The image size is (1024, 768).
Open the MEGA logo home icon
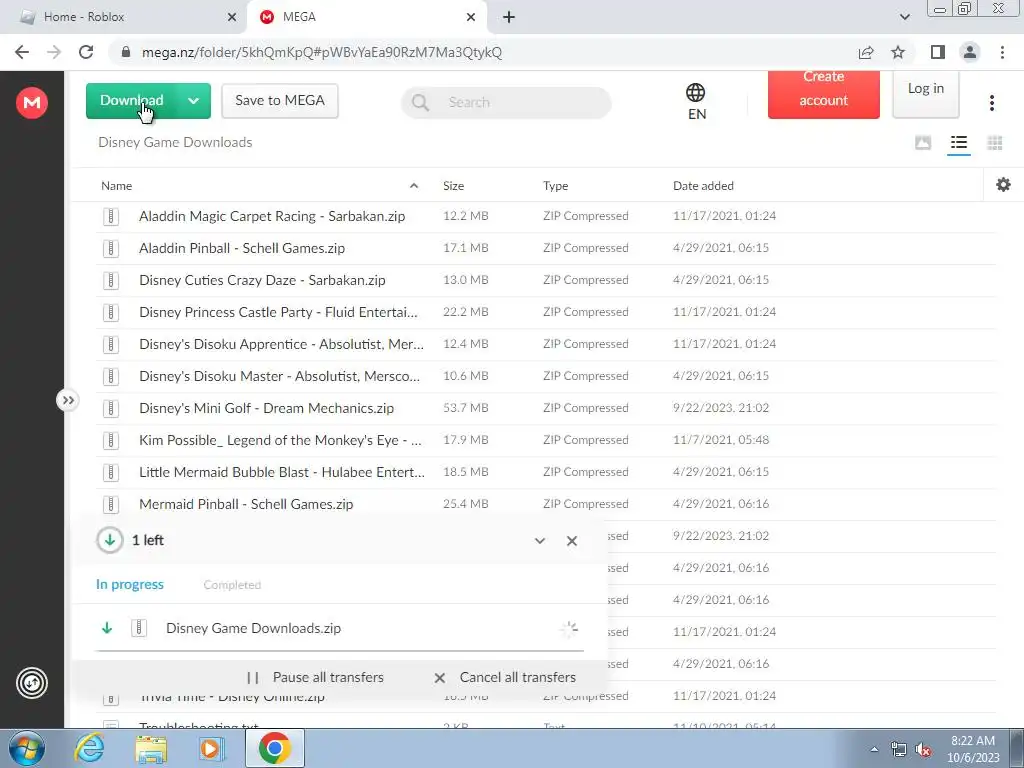(x=31, y=103)
